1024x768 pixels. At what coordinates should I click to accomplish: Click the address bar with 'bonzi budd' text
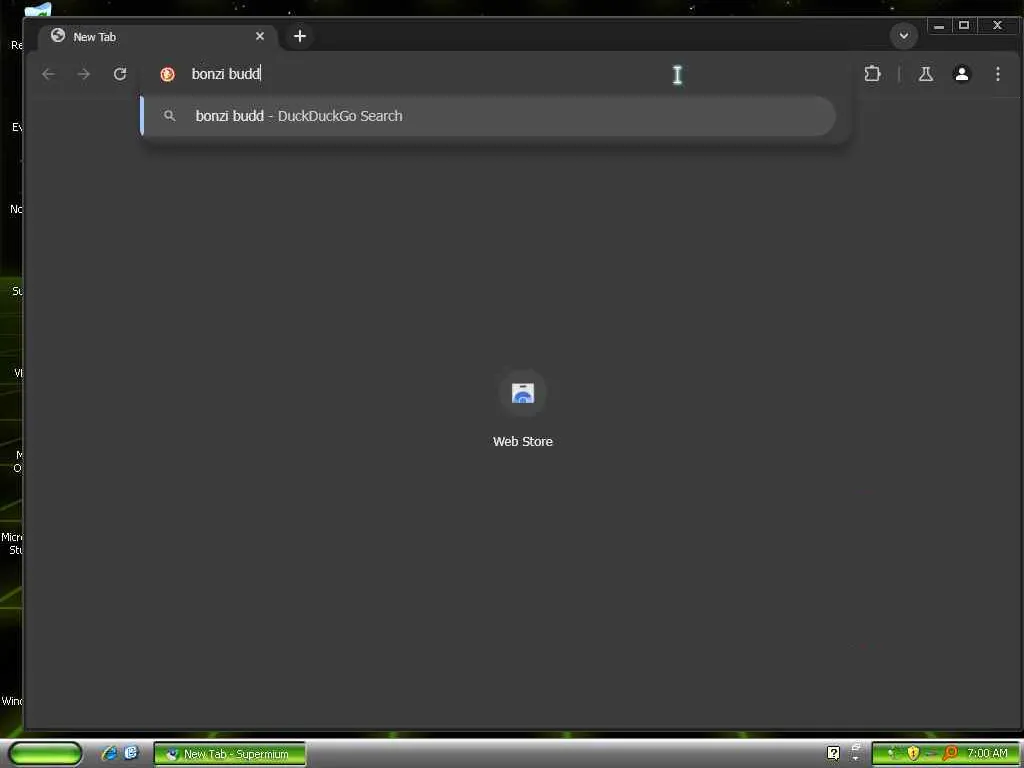[496, 74]
